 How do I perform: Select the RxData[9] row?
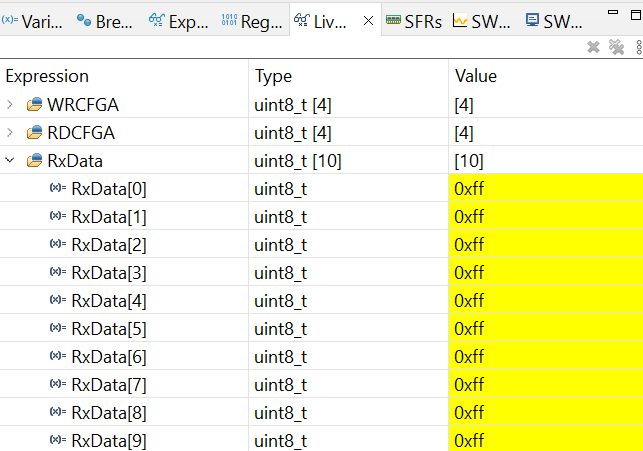(x=322, y=439)
